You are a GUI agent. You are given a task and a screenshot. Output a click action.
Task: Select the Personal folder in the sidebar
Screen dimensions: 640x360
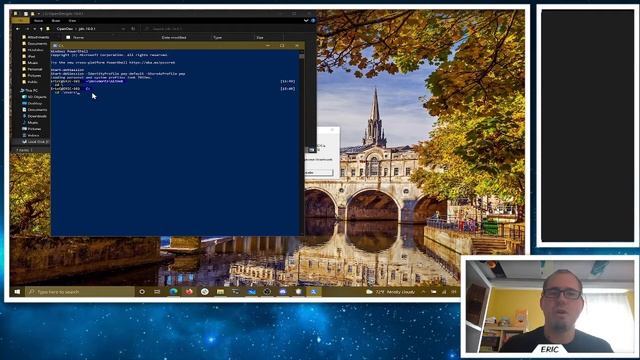pos(32,69)
